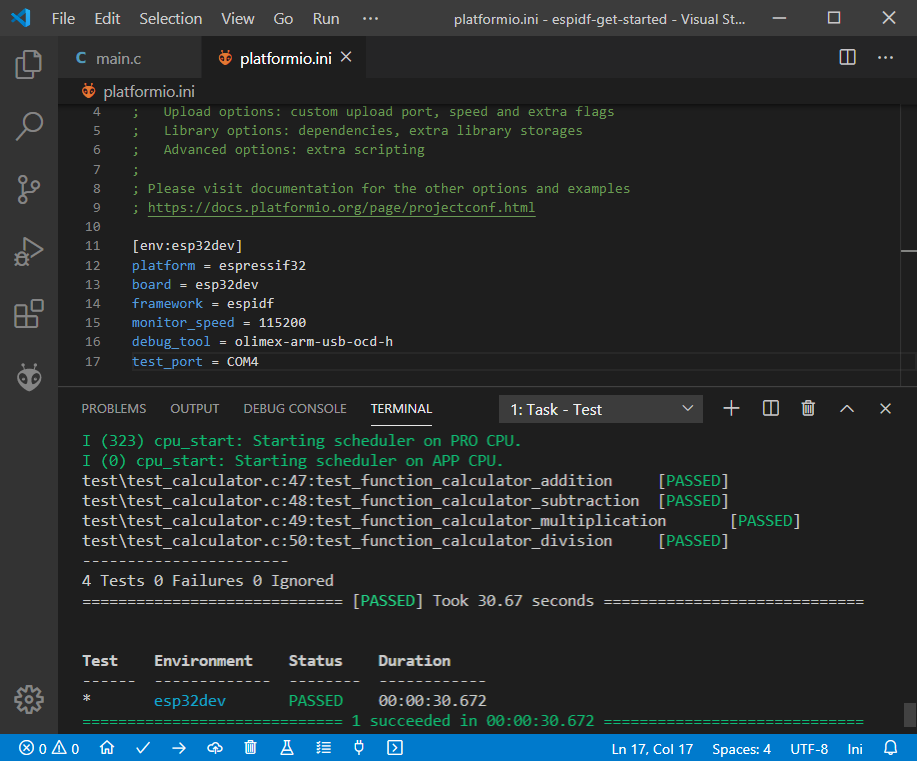Click PlatformIO Run Task list icon
The height and width of the screenshot is (761, 917).
point(323,748)
